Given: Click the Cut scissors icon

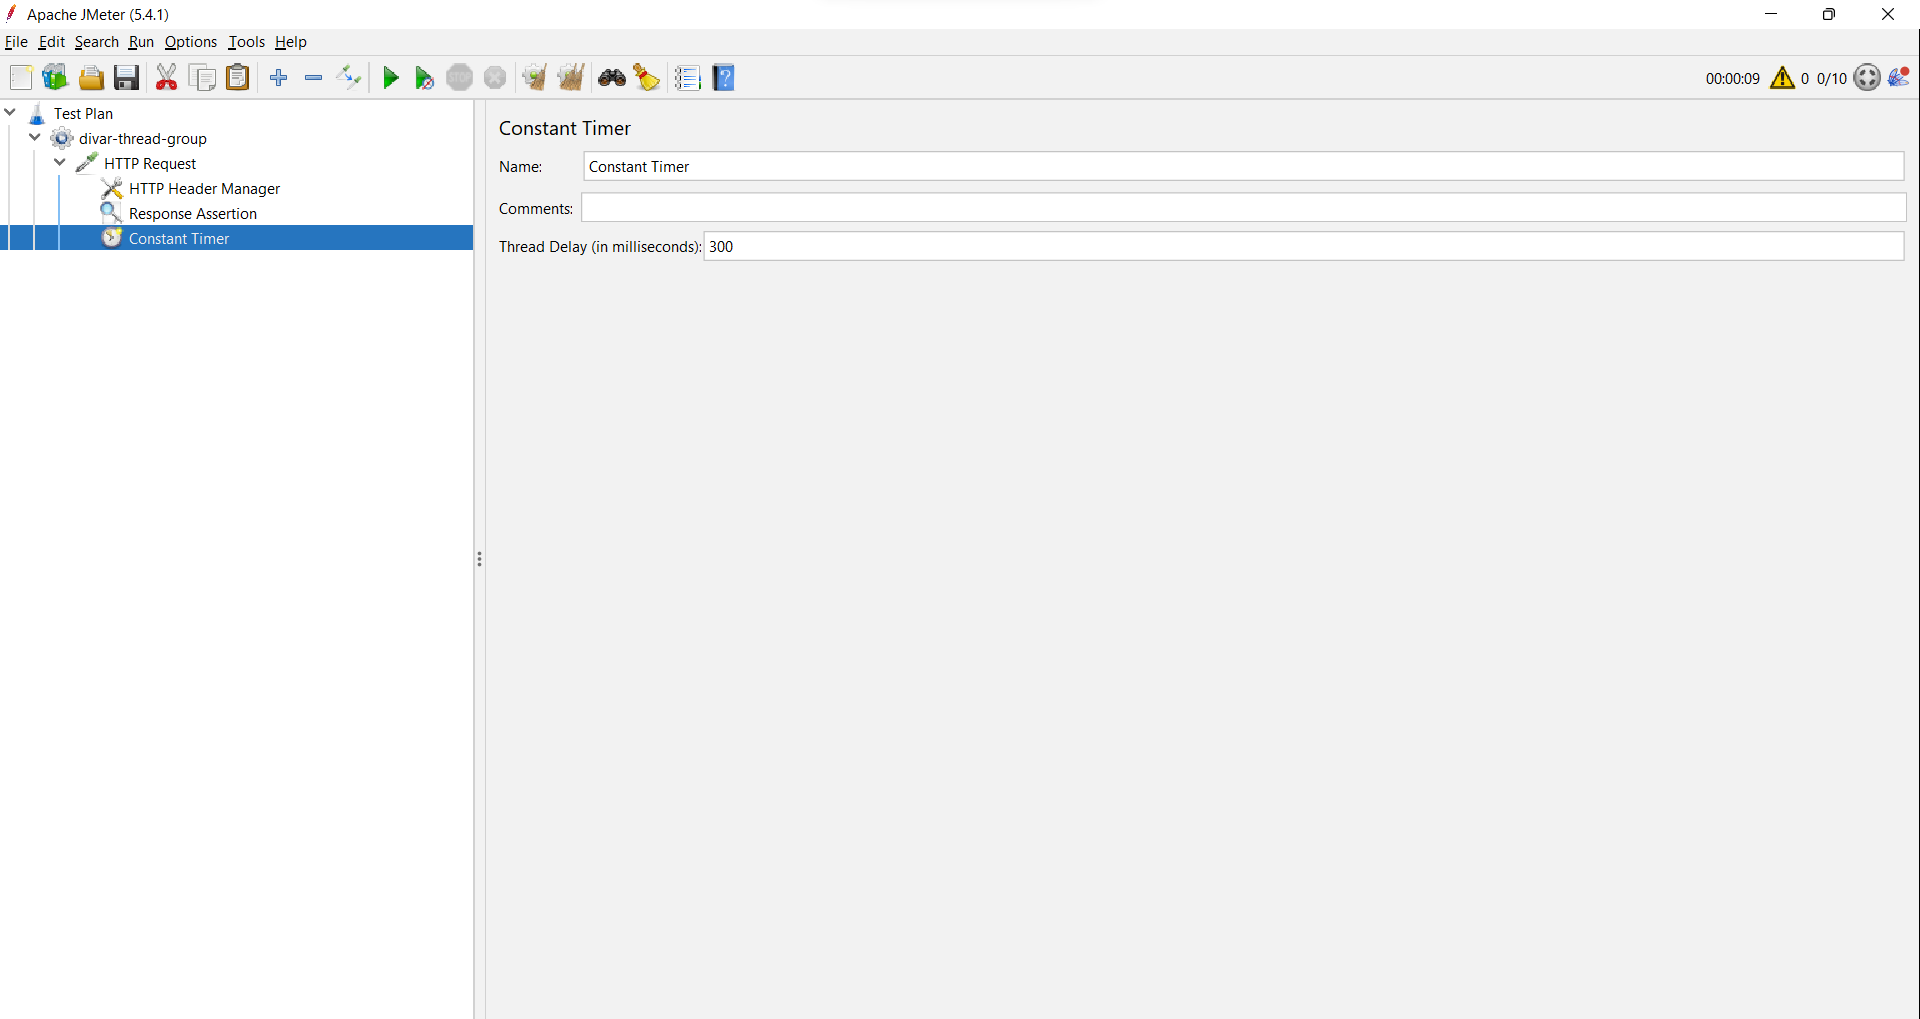Looking at the screenshot, I should click(x=167, y=78).
